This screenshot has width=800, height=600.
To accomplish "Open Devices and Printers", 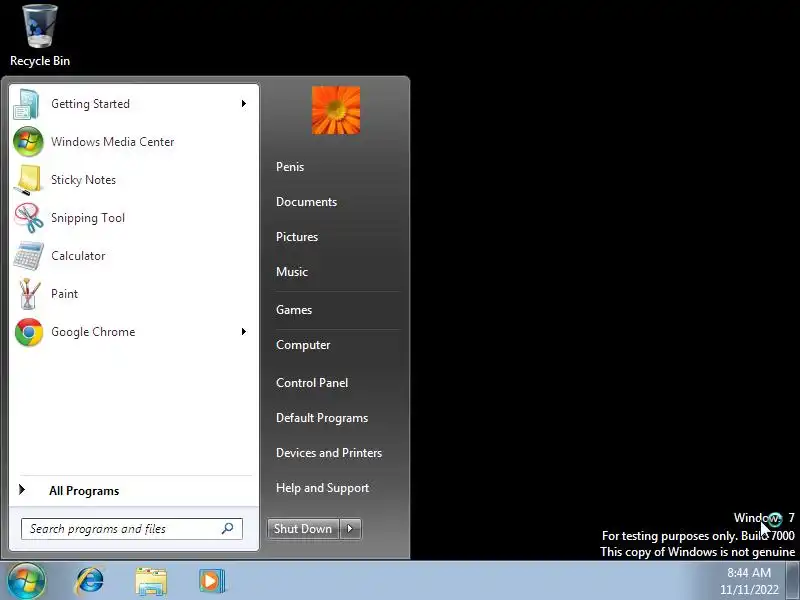I will click(329, 453).
